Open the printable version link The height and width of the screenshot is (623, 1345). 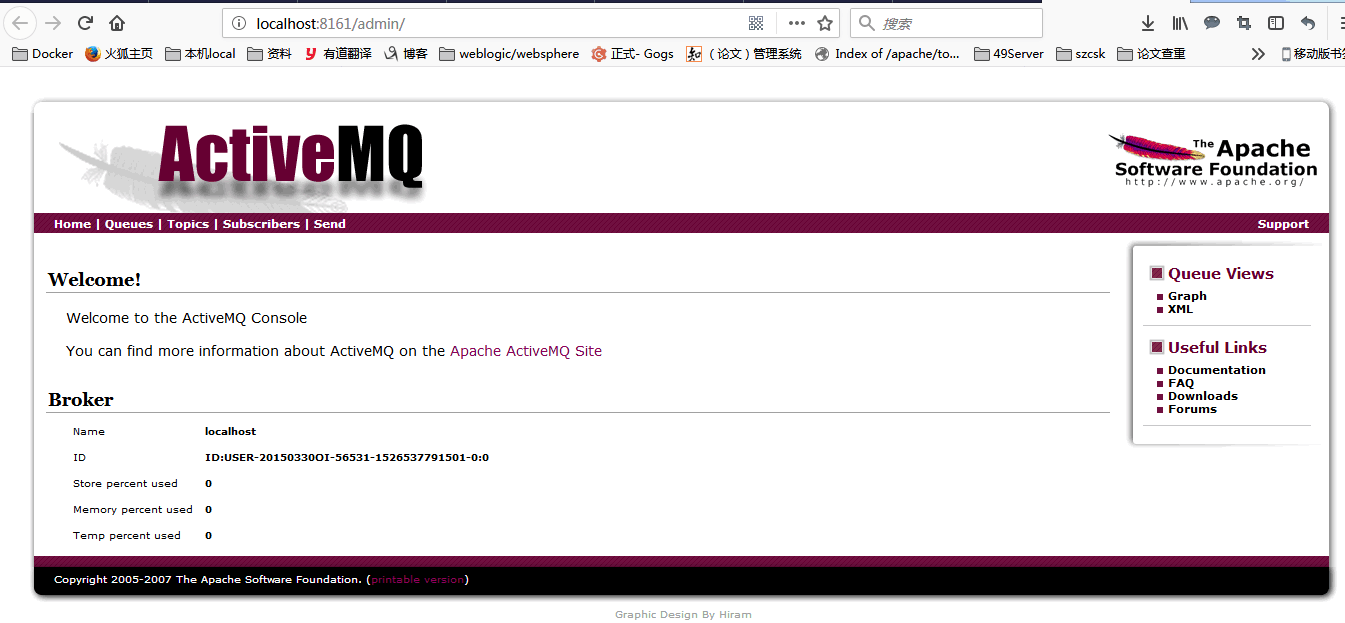pyautogui.click(x=418, y=580)
